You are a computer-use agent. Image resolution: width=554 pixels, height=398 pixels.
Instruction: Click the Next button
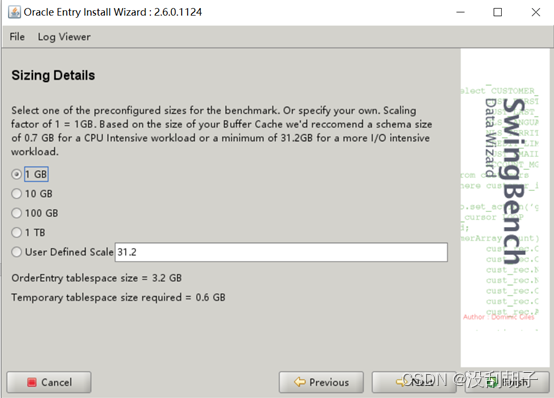point(414,382)
